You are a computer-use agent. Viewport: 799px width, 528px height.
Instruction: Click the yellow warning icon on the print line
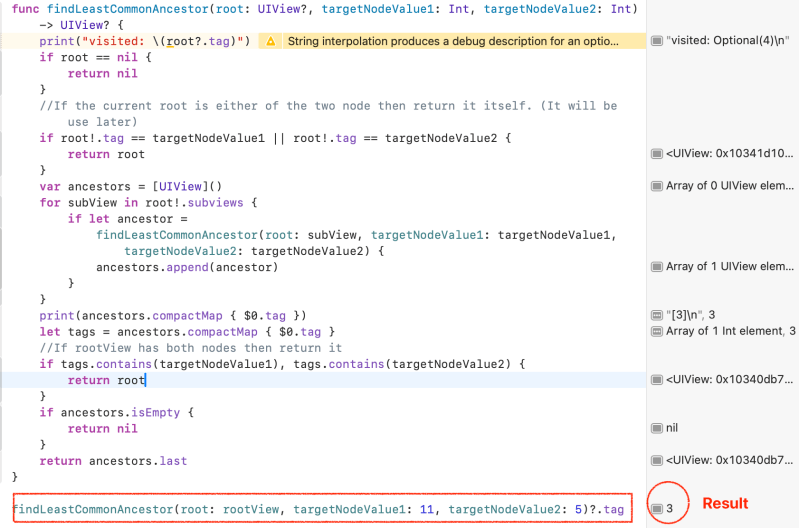coord(270,42)
